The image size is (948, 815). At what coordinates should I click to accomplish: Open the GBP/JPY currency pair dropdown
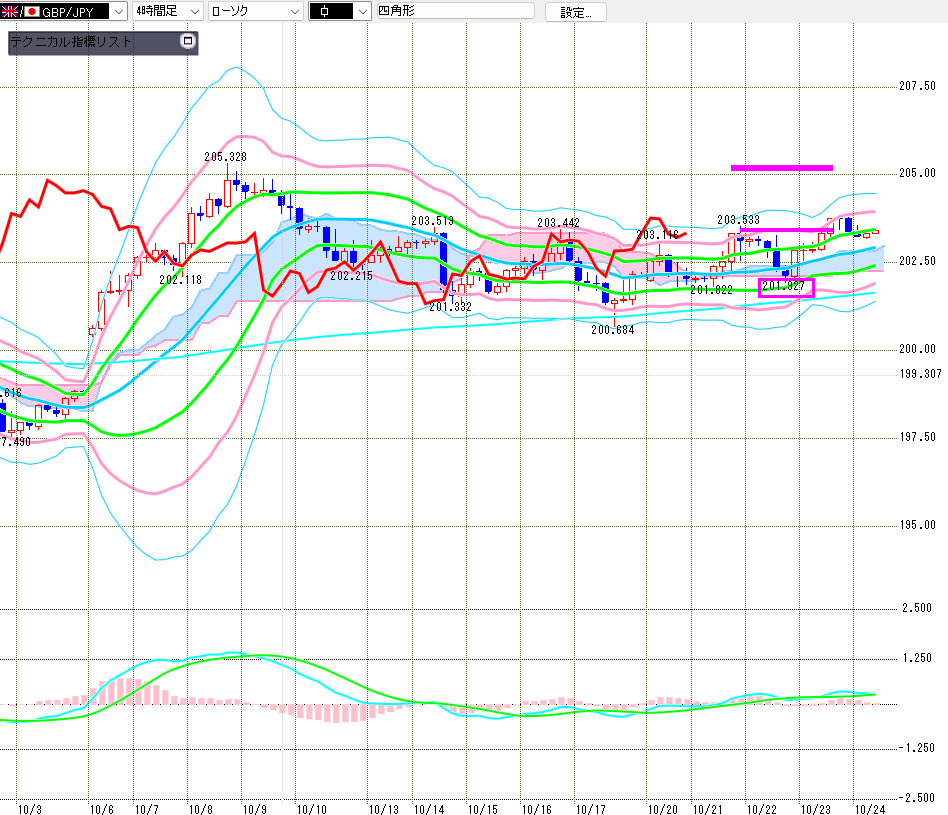117,12
